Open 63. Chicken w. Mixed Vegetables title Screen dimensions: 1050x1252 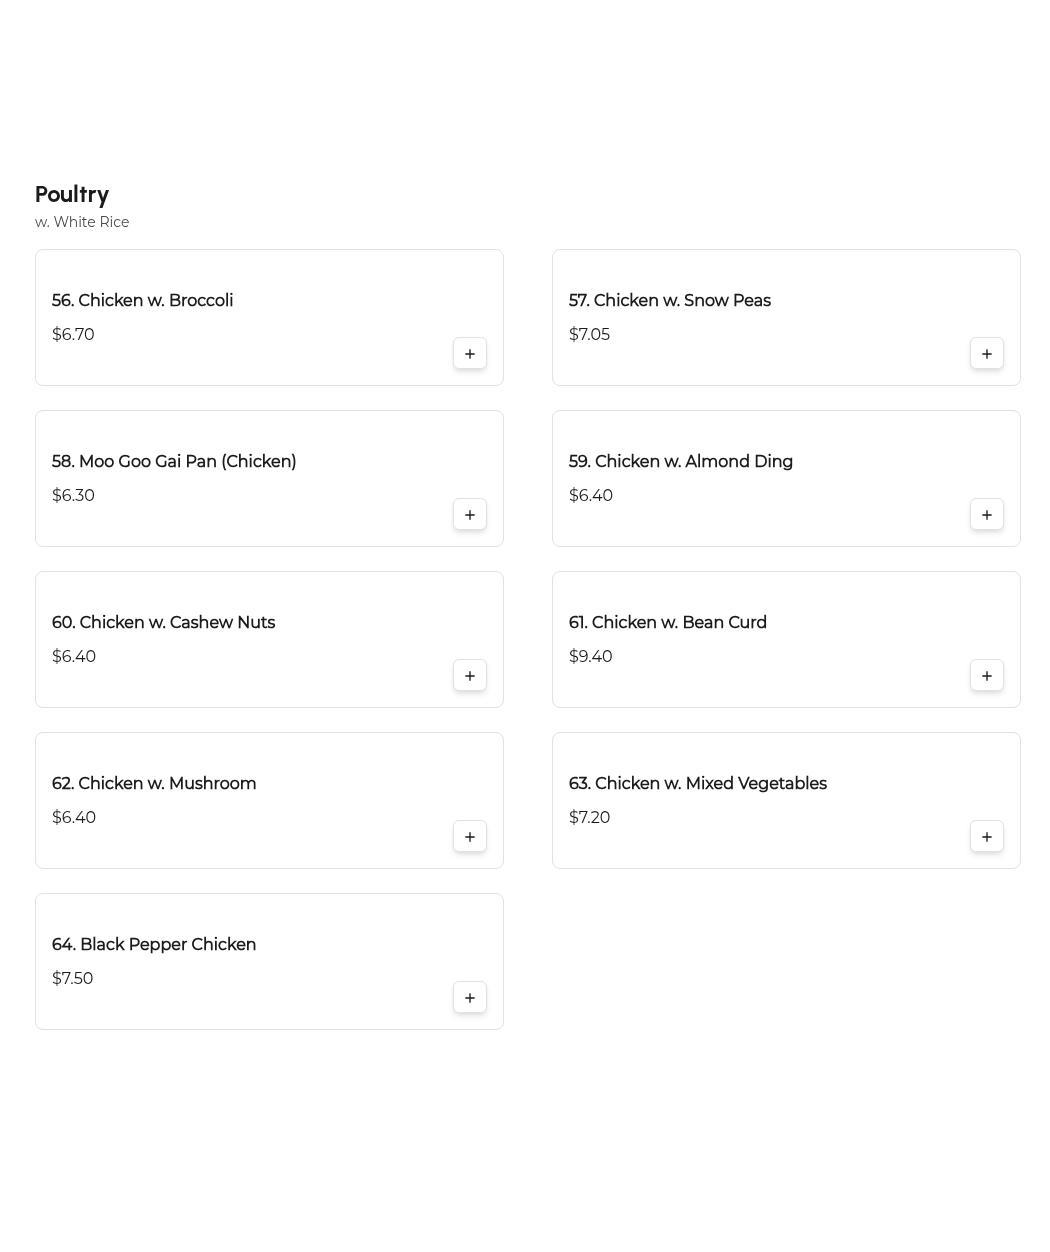697,784
